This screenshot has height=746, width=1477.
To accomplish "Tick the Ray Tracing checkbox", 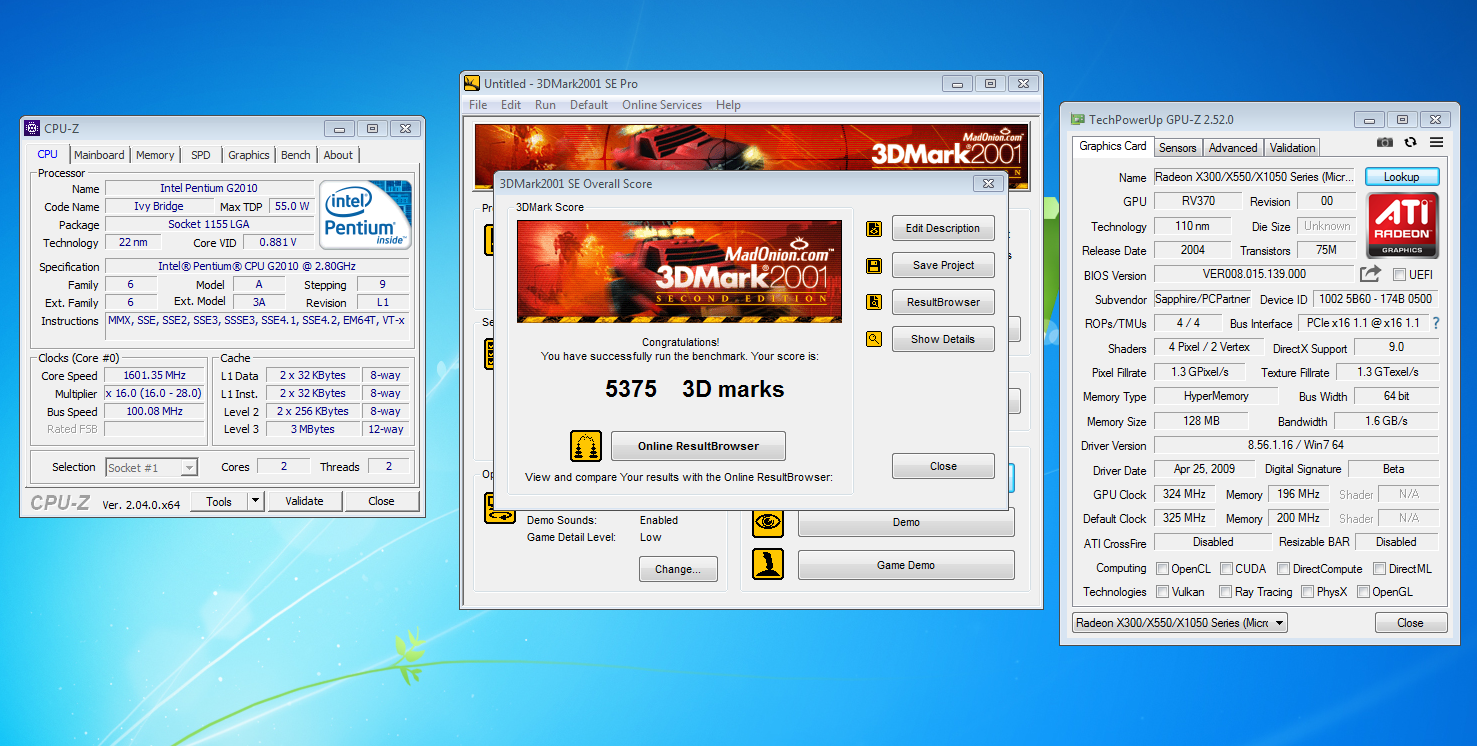I will 1226,592.
